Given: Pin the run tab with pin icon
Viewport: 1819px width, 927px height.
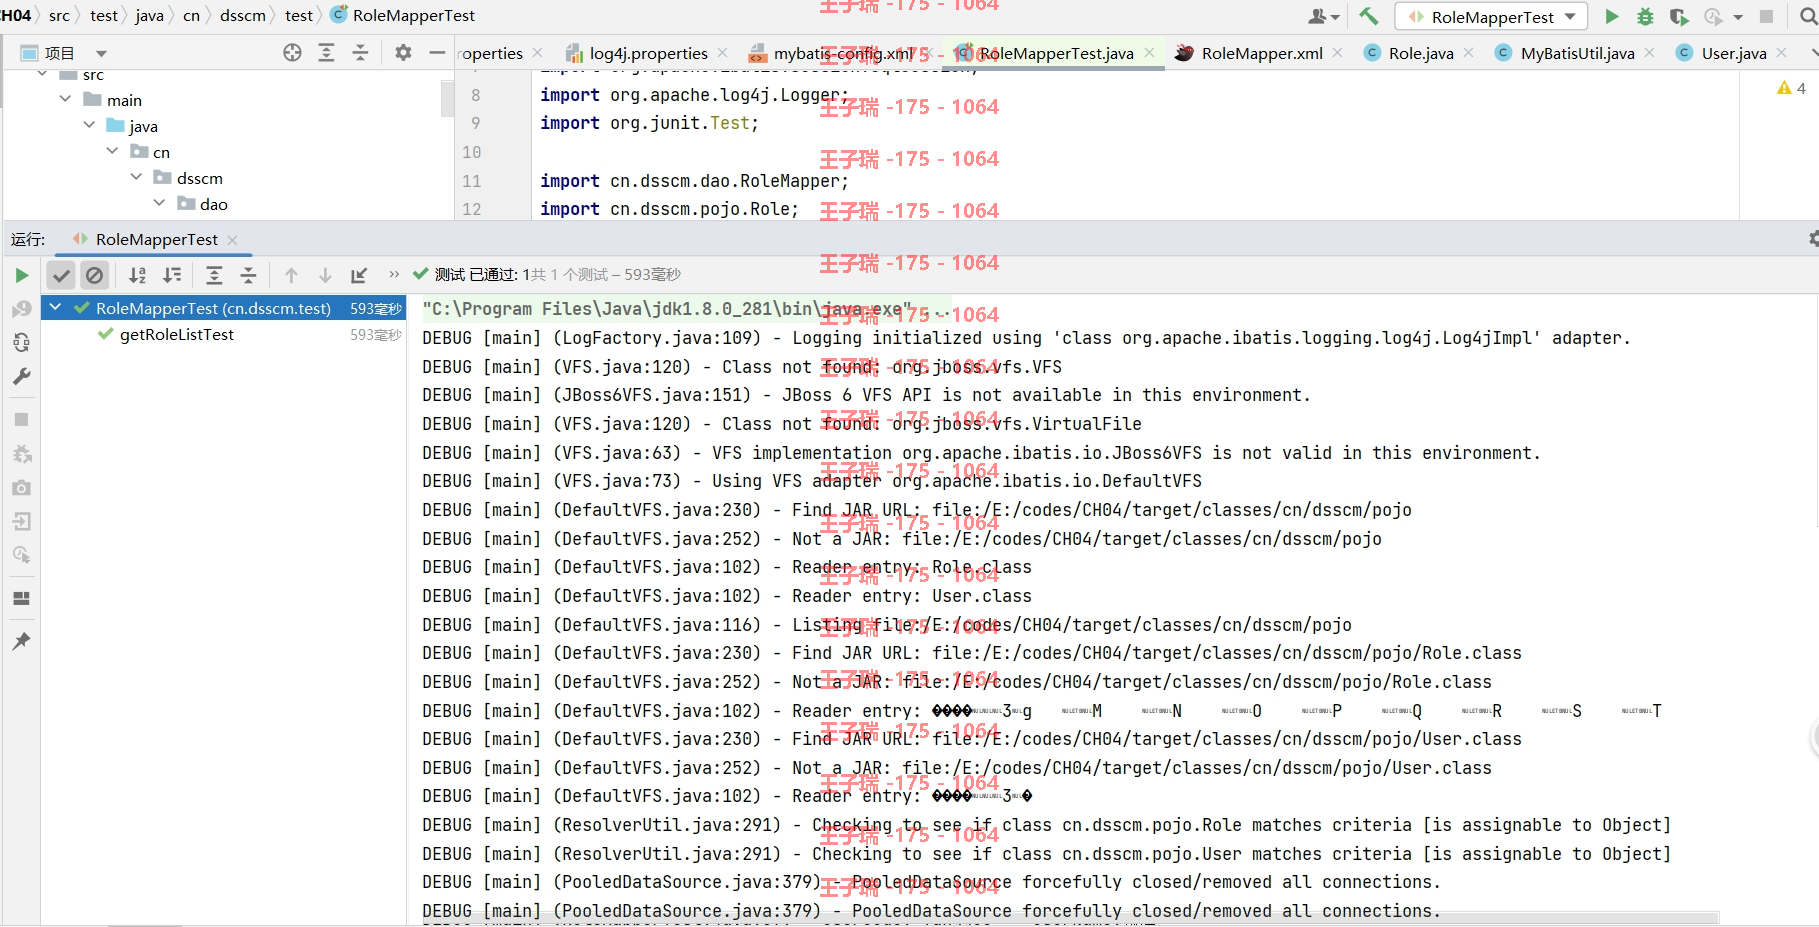Looking at the screenshot, I should pyautogui.click(x=22, y=641).
